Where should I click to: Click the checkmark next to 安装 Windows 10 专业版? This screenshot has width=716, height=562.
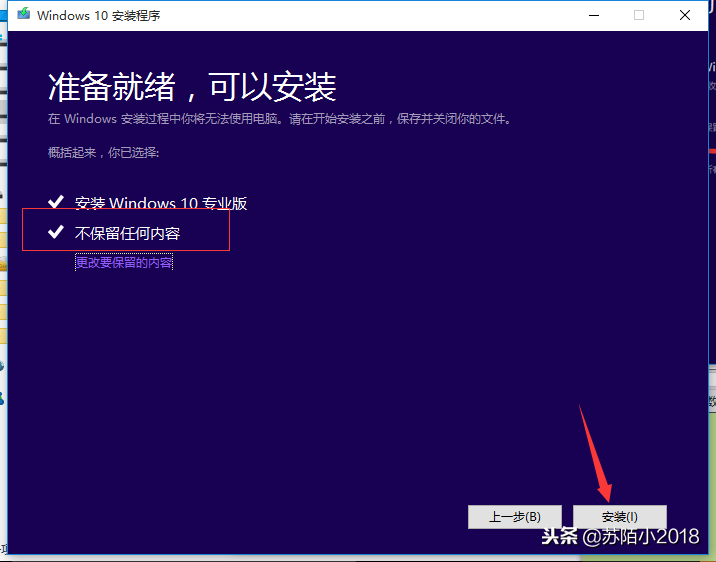point(56,201)
